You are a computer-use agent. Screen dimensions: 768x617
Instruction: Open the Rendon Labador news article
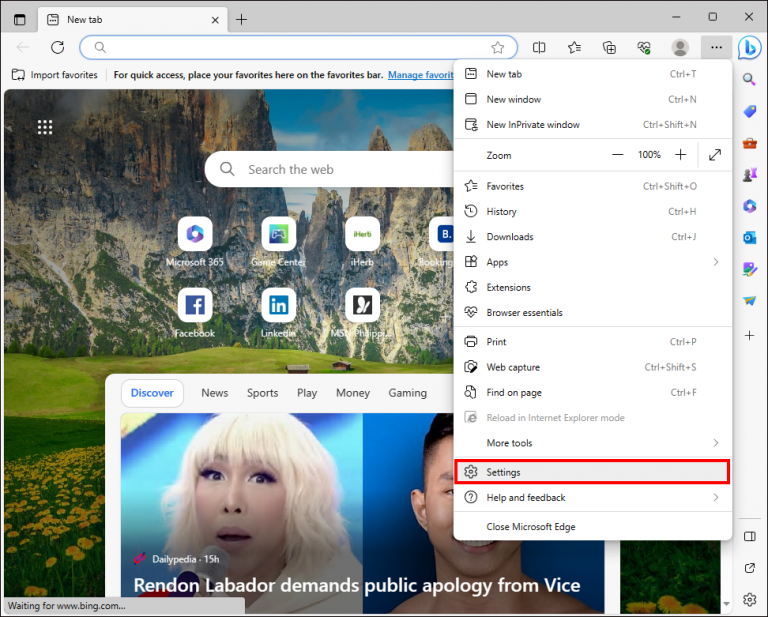pyautogui.click(x=357, y=585)
